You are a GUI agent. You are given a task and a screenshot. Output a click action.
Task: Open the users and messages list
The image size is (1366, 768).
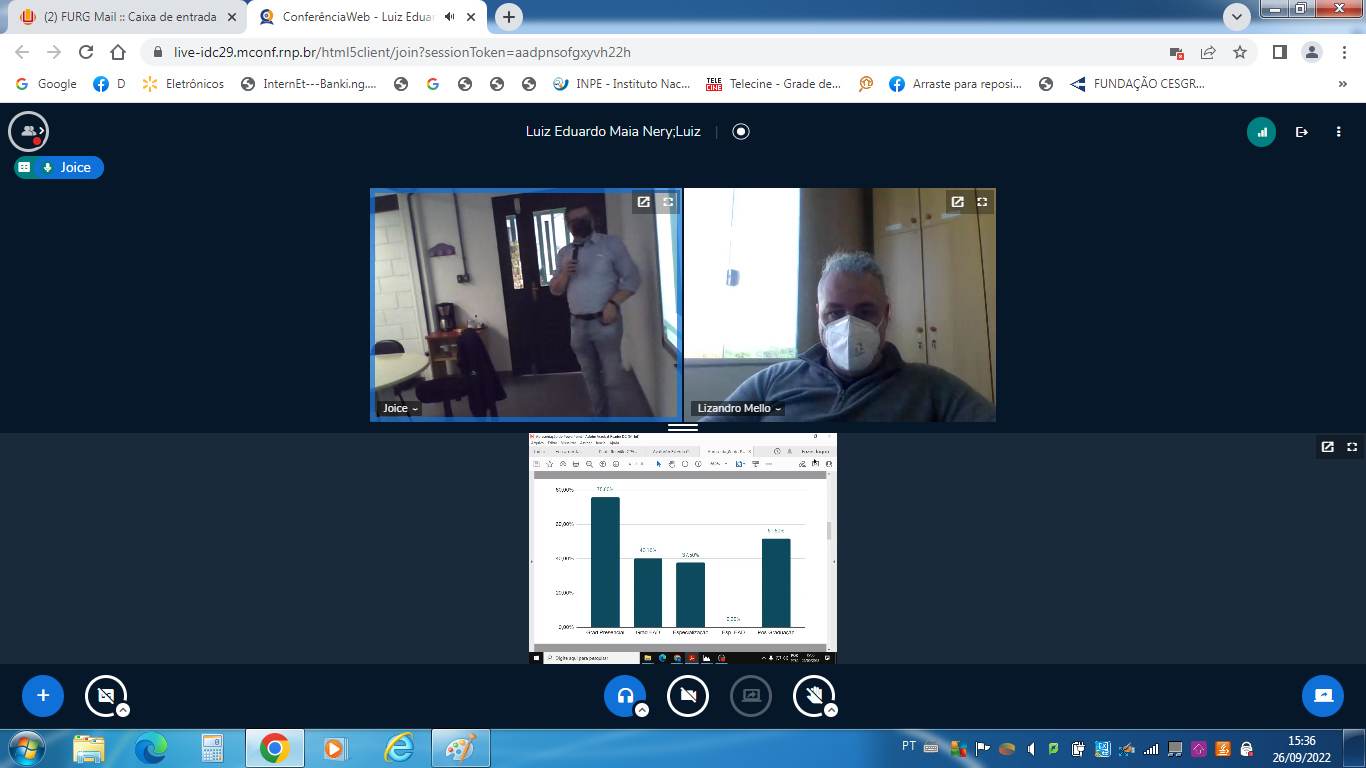point(28,131)
